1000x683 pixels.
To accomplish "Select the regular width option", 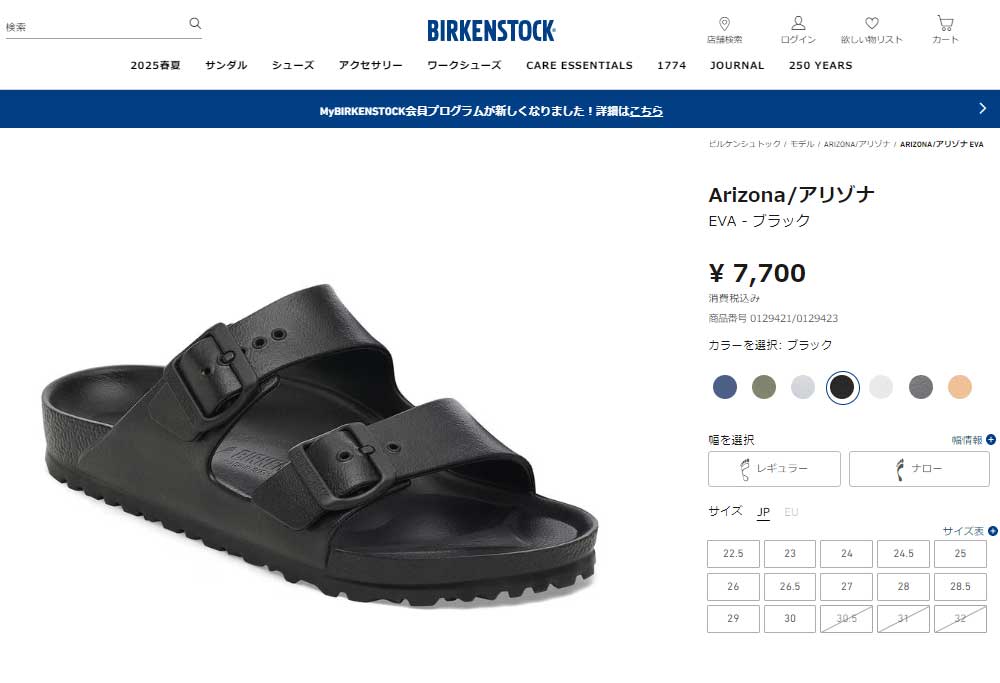I will 774,469.
